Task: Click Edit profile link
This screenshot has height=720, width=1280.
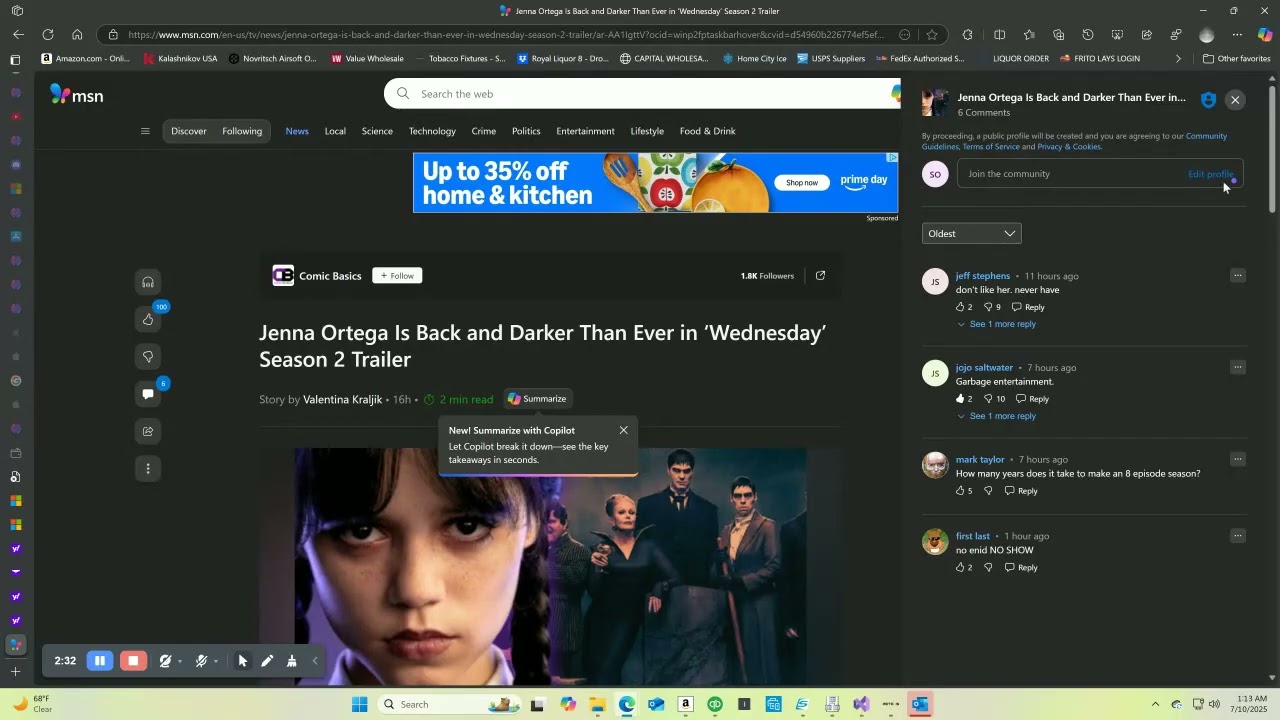Action: point(1210,174)
